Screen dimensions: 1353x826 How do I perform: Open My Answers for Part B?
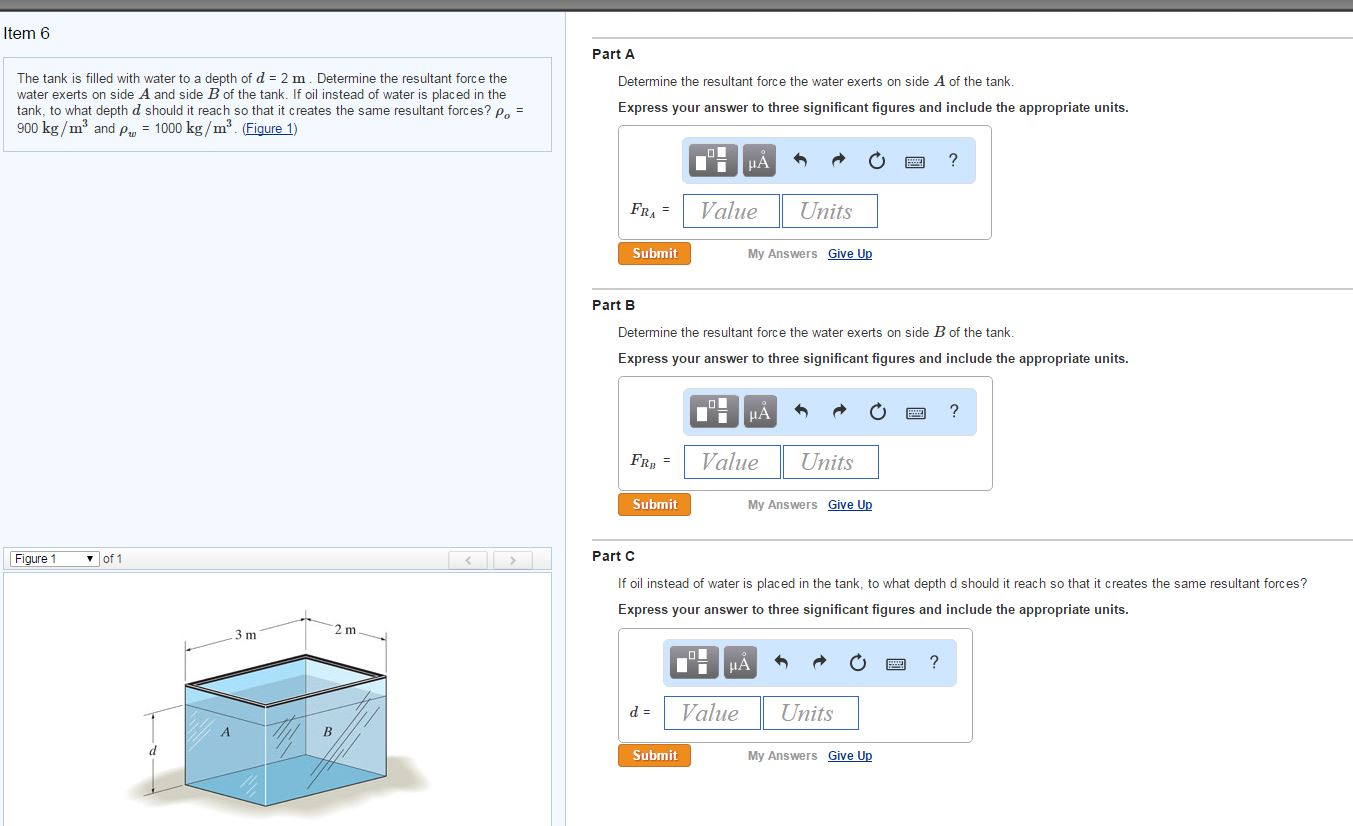[782, 505]
